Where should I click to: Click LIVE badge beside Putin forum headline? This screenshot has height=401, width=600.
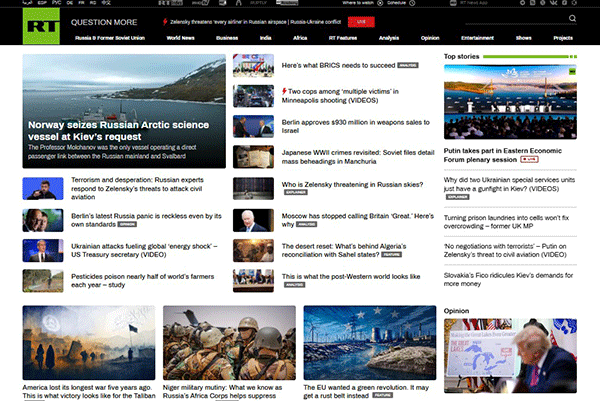click(x=529, y=159)
